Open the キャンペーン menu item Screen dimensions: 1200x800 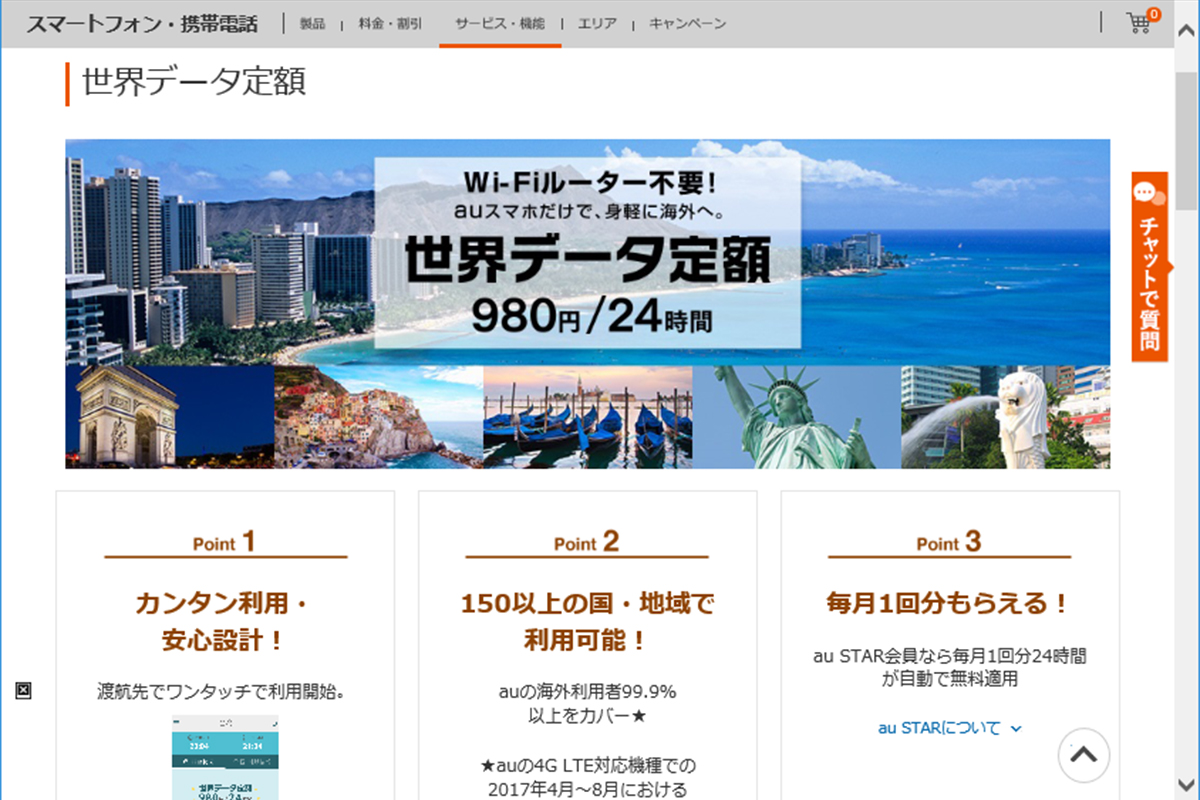[x=687, y=24]
